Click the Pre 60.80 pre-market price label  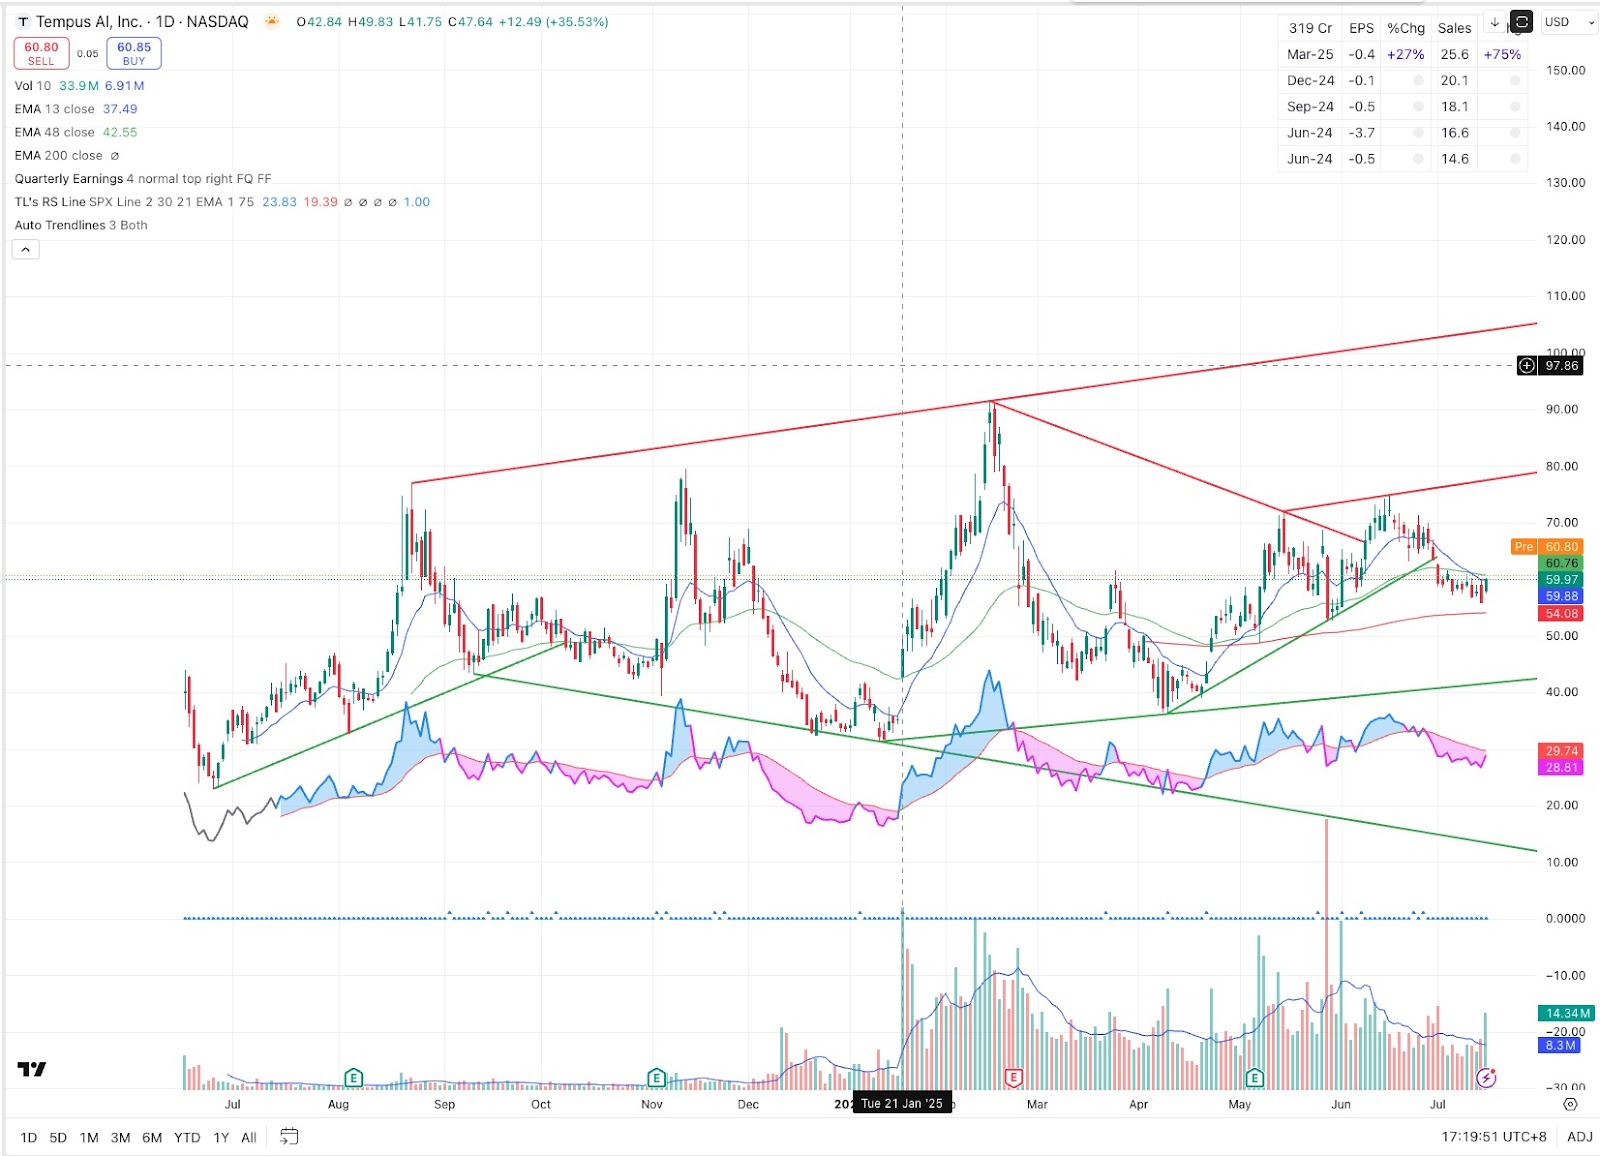point(1547,546)
